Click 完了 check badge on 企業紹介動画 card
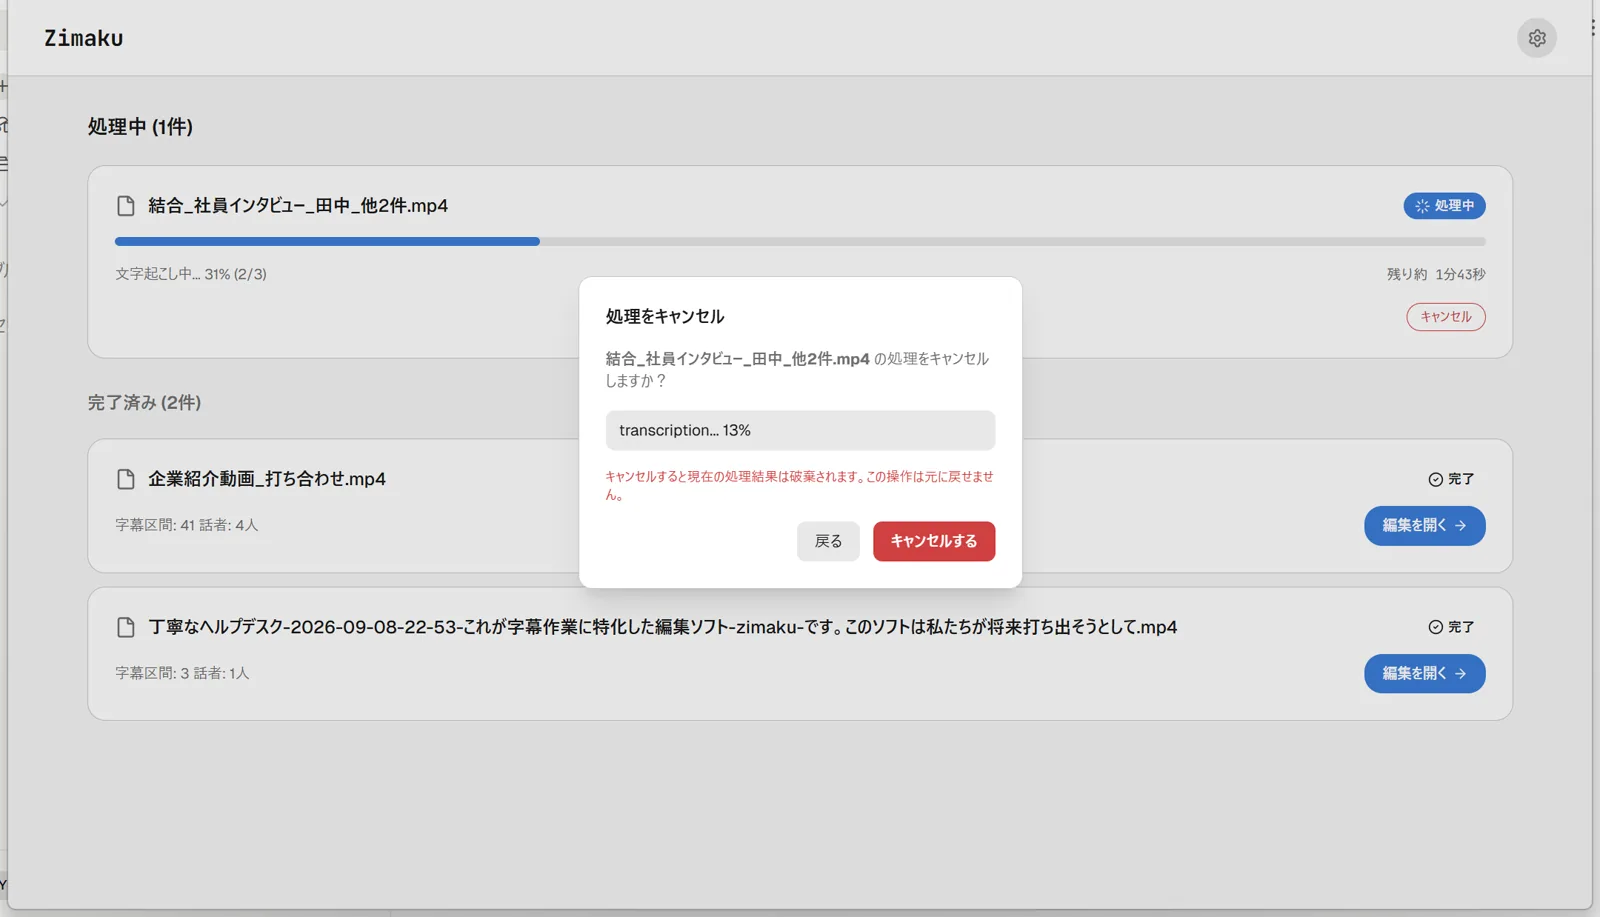This screenshot has height=917, width=1600. click(x=1451, y=479)
